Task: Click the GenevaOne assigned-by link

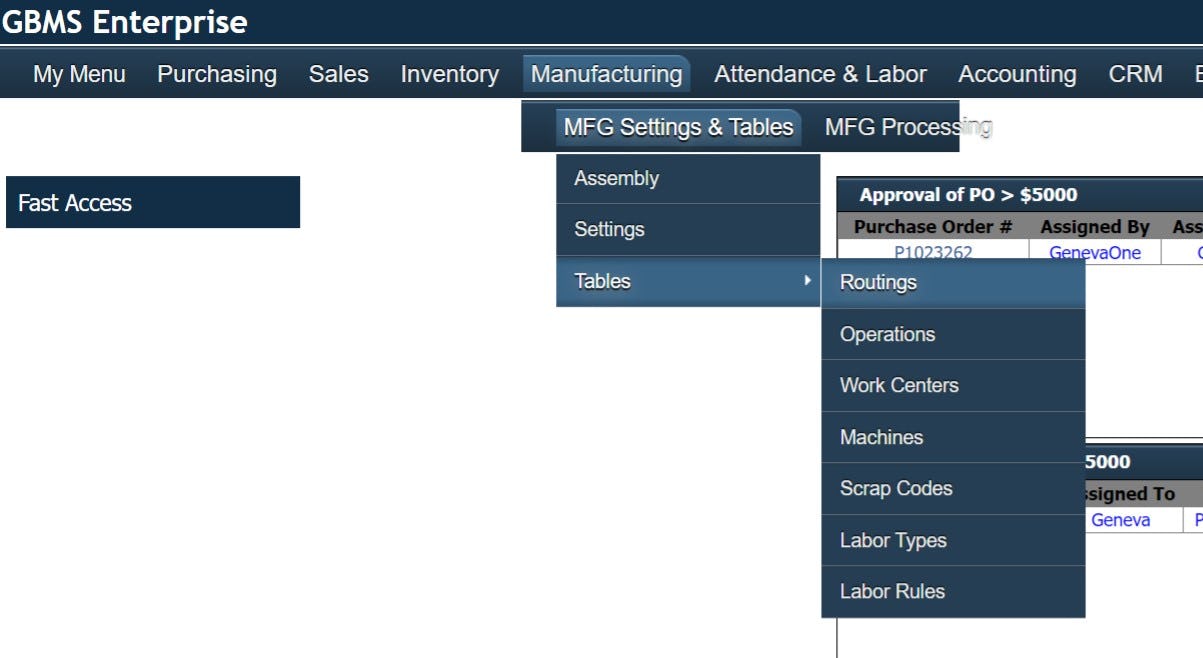Action: [x=1094, y=252]
